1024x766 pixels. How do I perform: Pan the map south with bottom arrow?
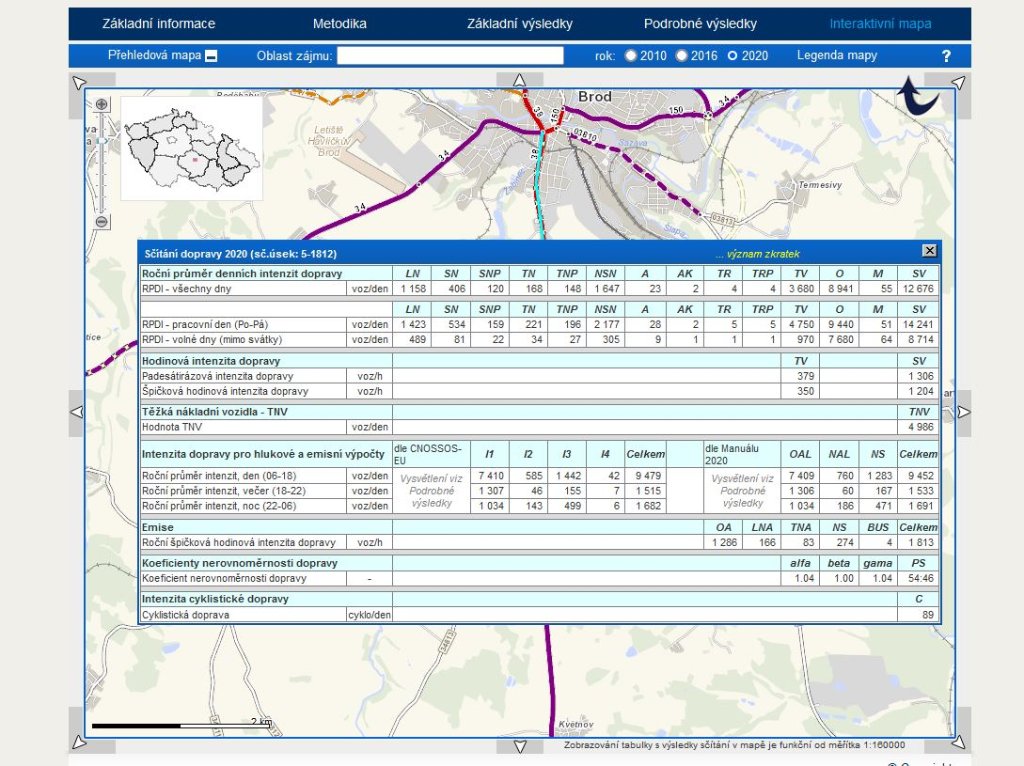point(519,746)
